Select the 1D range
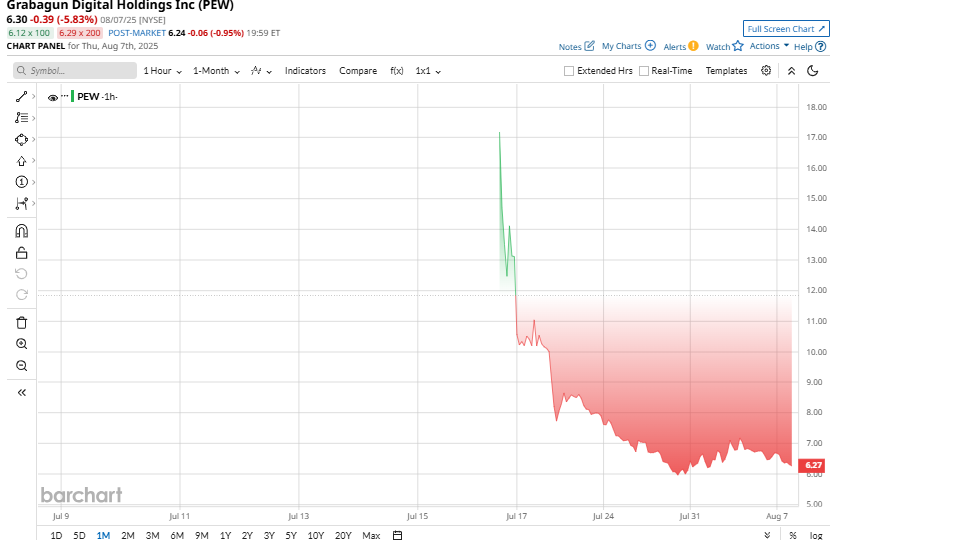The width and height of the screenshot is (971, 540). click(56, 535)
